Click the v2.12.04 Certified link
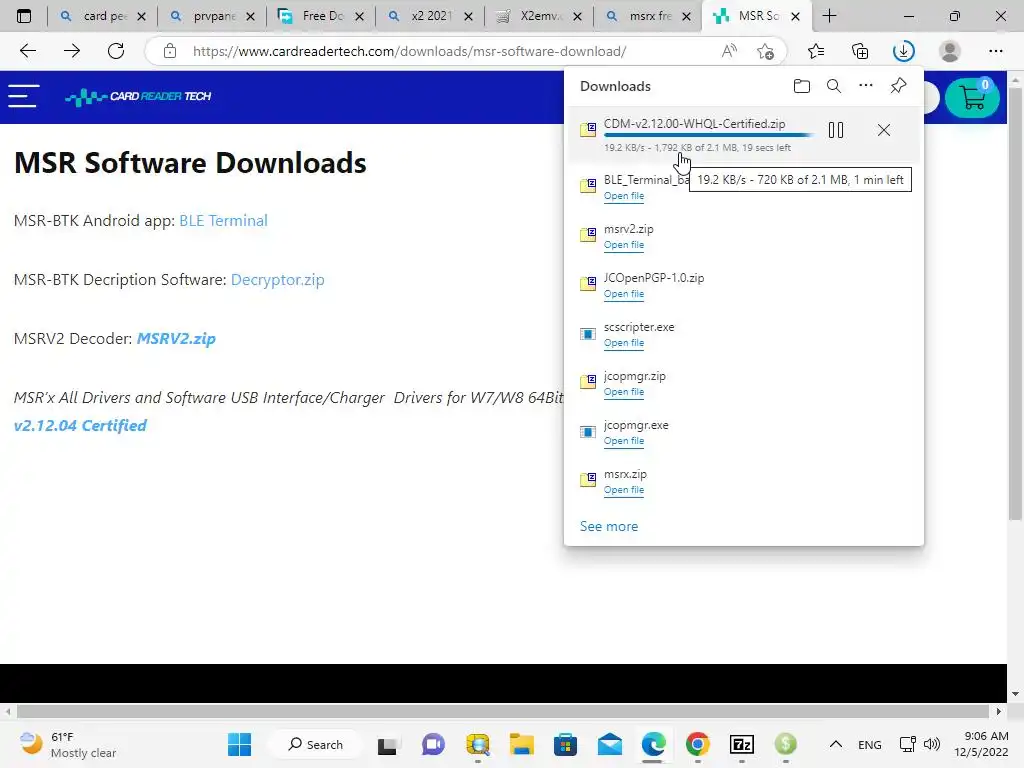Viewport: 1024px width, 768px height. pos(80,426)
